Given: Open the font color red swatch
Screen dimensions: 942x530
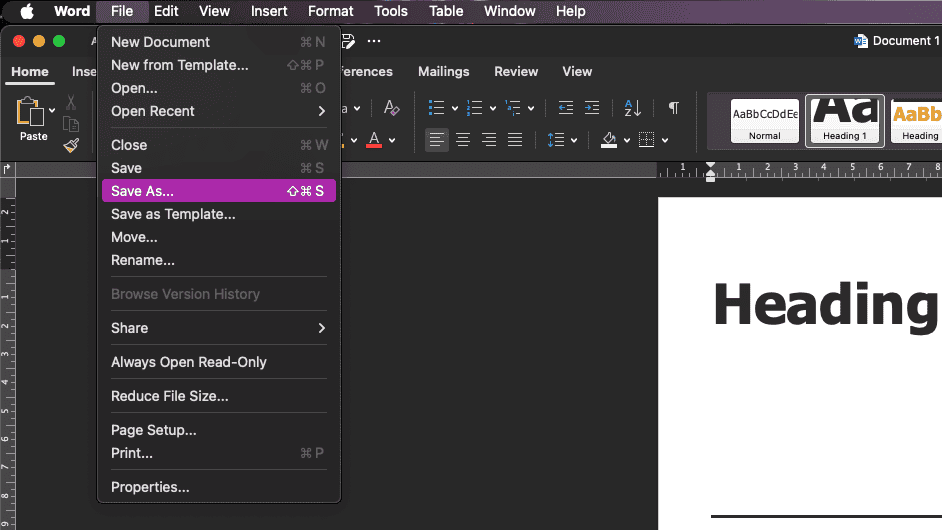Looking at the screenshot, I should (x=374, y=140).
